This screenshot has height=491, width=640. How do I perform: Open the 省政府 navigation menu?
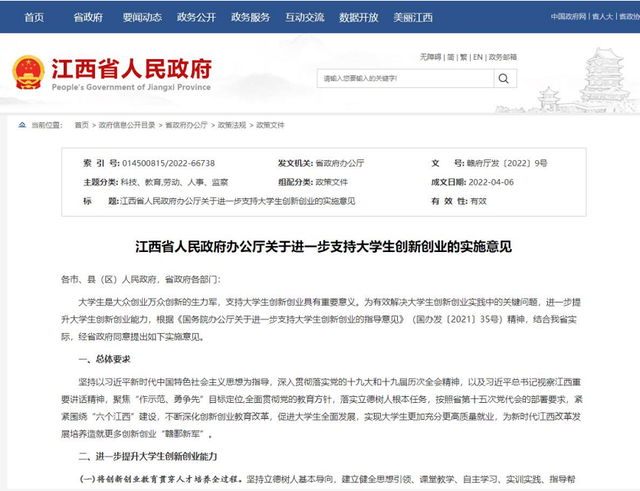(x=88, y=17)
